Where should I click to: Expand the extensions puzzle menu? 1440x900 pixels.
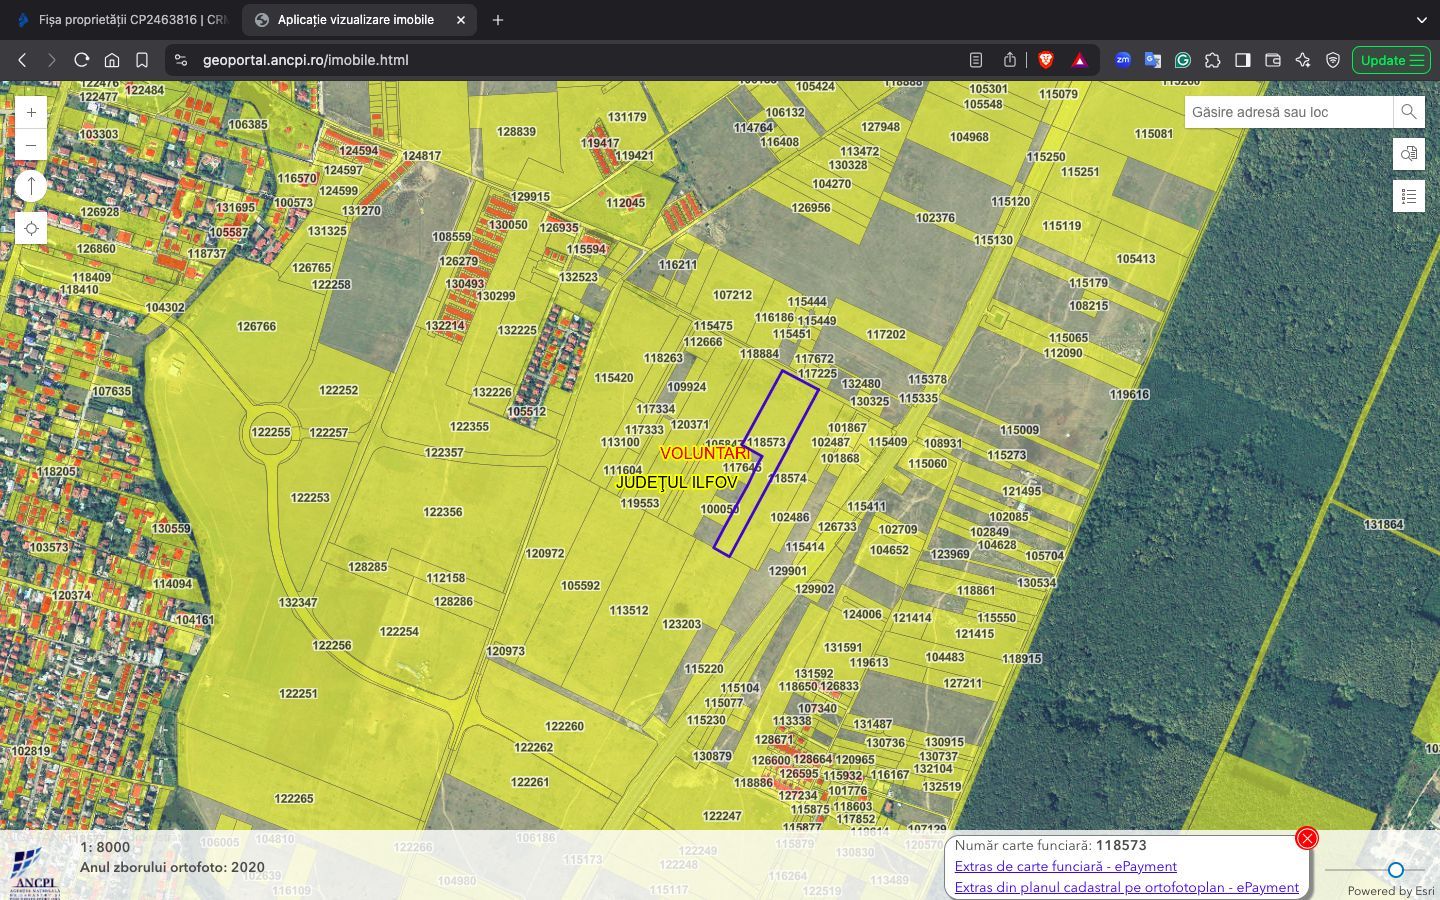click(1212, 60)
